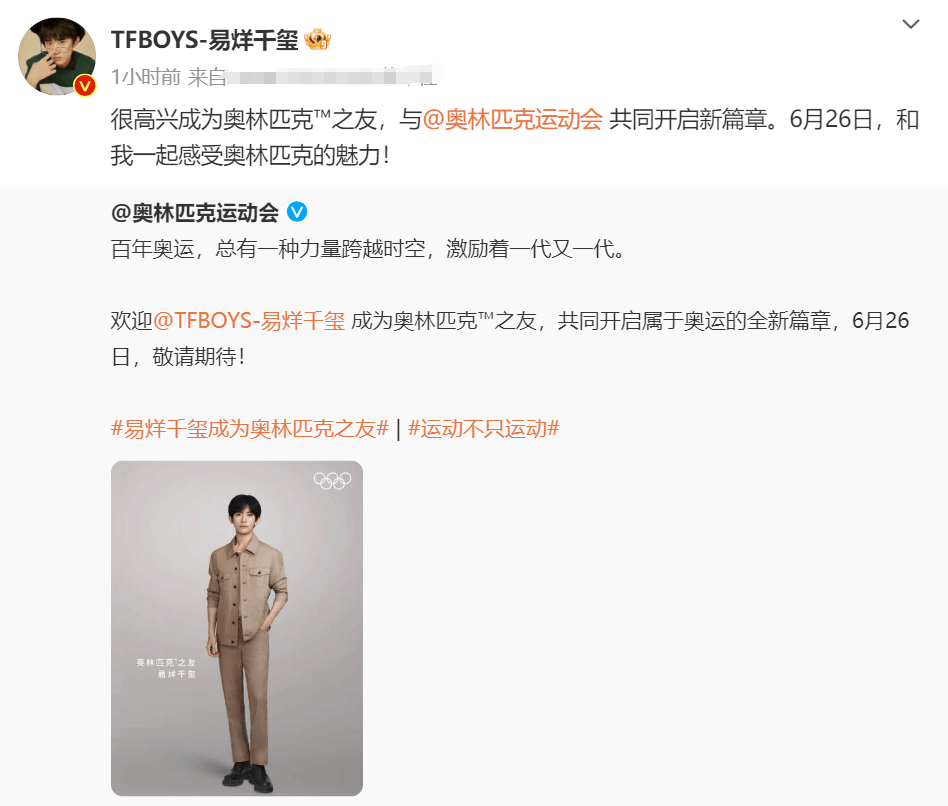Click the crown membership icon
948x806 pixels.
[x=317, y=40]
